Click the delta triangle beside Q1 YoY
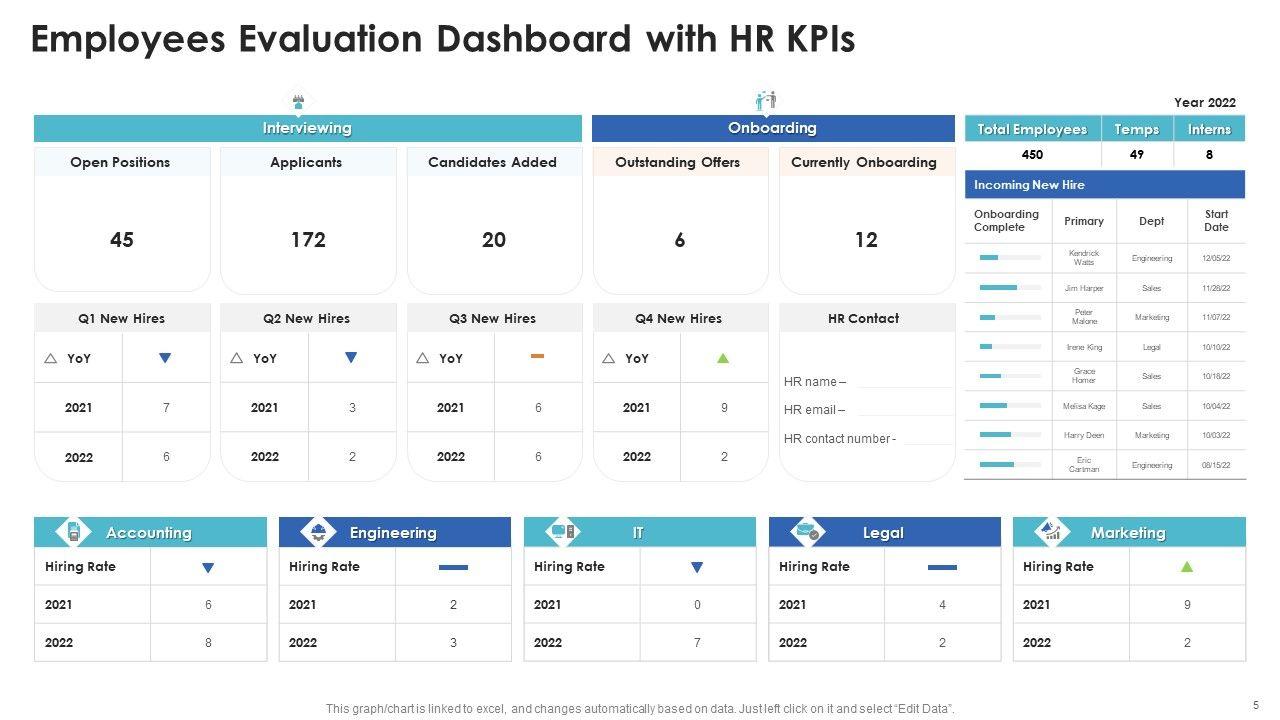Image resolution: width=1280 pixels, height=720 pixels. tap(51, 358)
